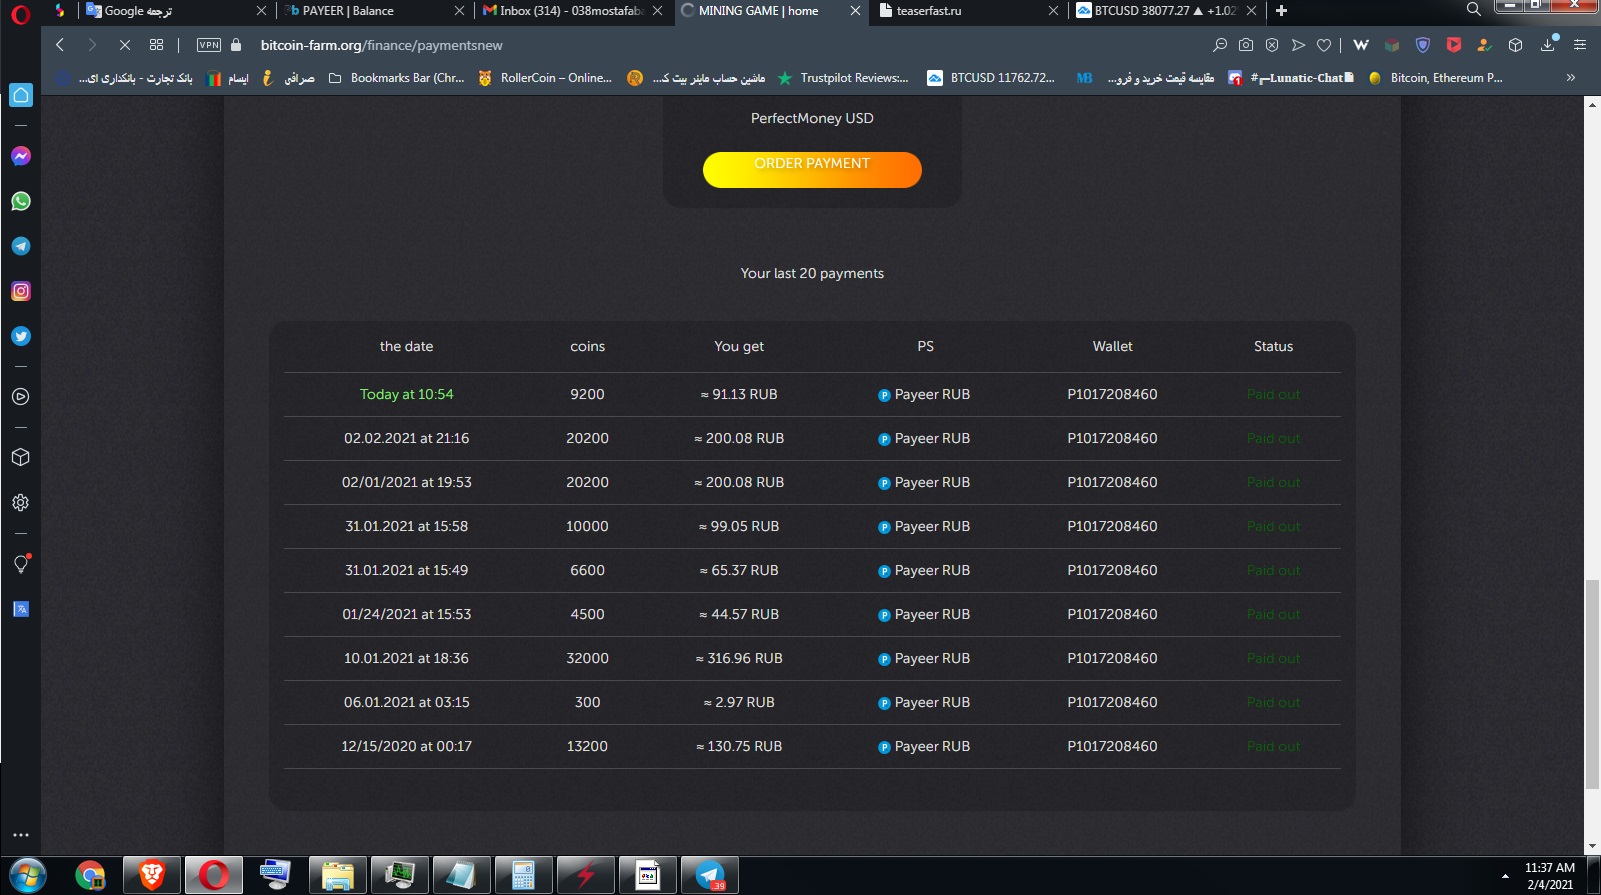This screenshot has width=1601, height=895.
Task: Open Telegram from the Windows taskbar
Action: coord(710,875)
